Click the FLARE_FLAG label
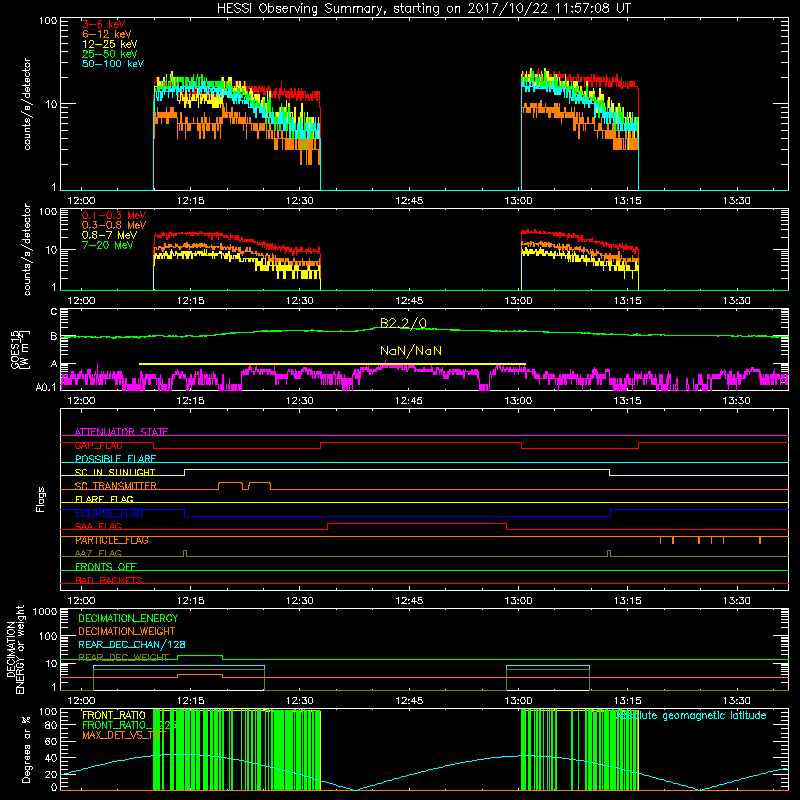The width and height of the screenshot is (800, 800). 104,499
